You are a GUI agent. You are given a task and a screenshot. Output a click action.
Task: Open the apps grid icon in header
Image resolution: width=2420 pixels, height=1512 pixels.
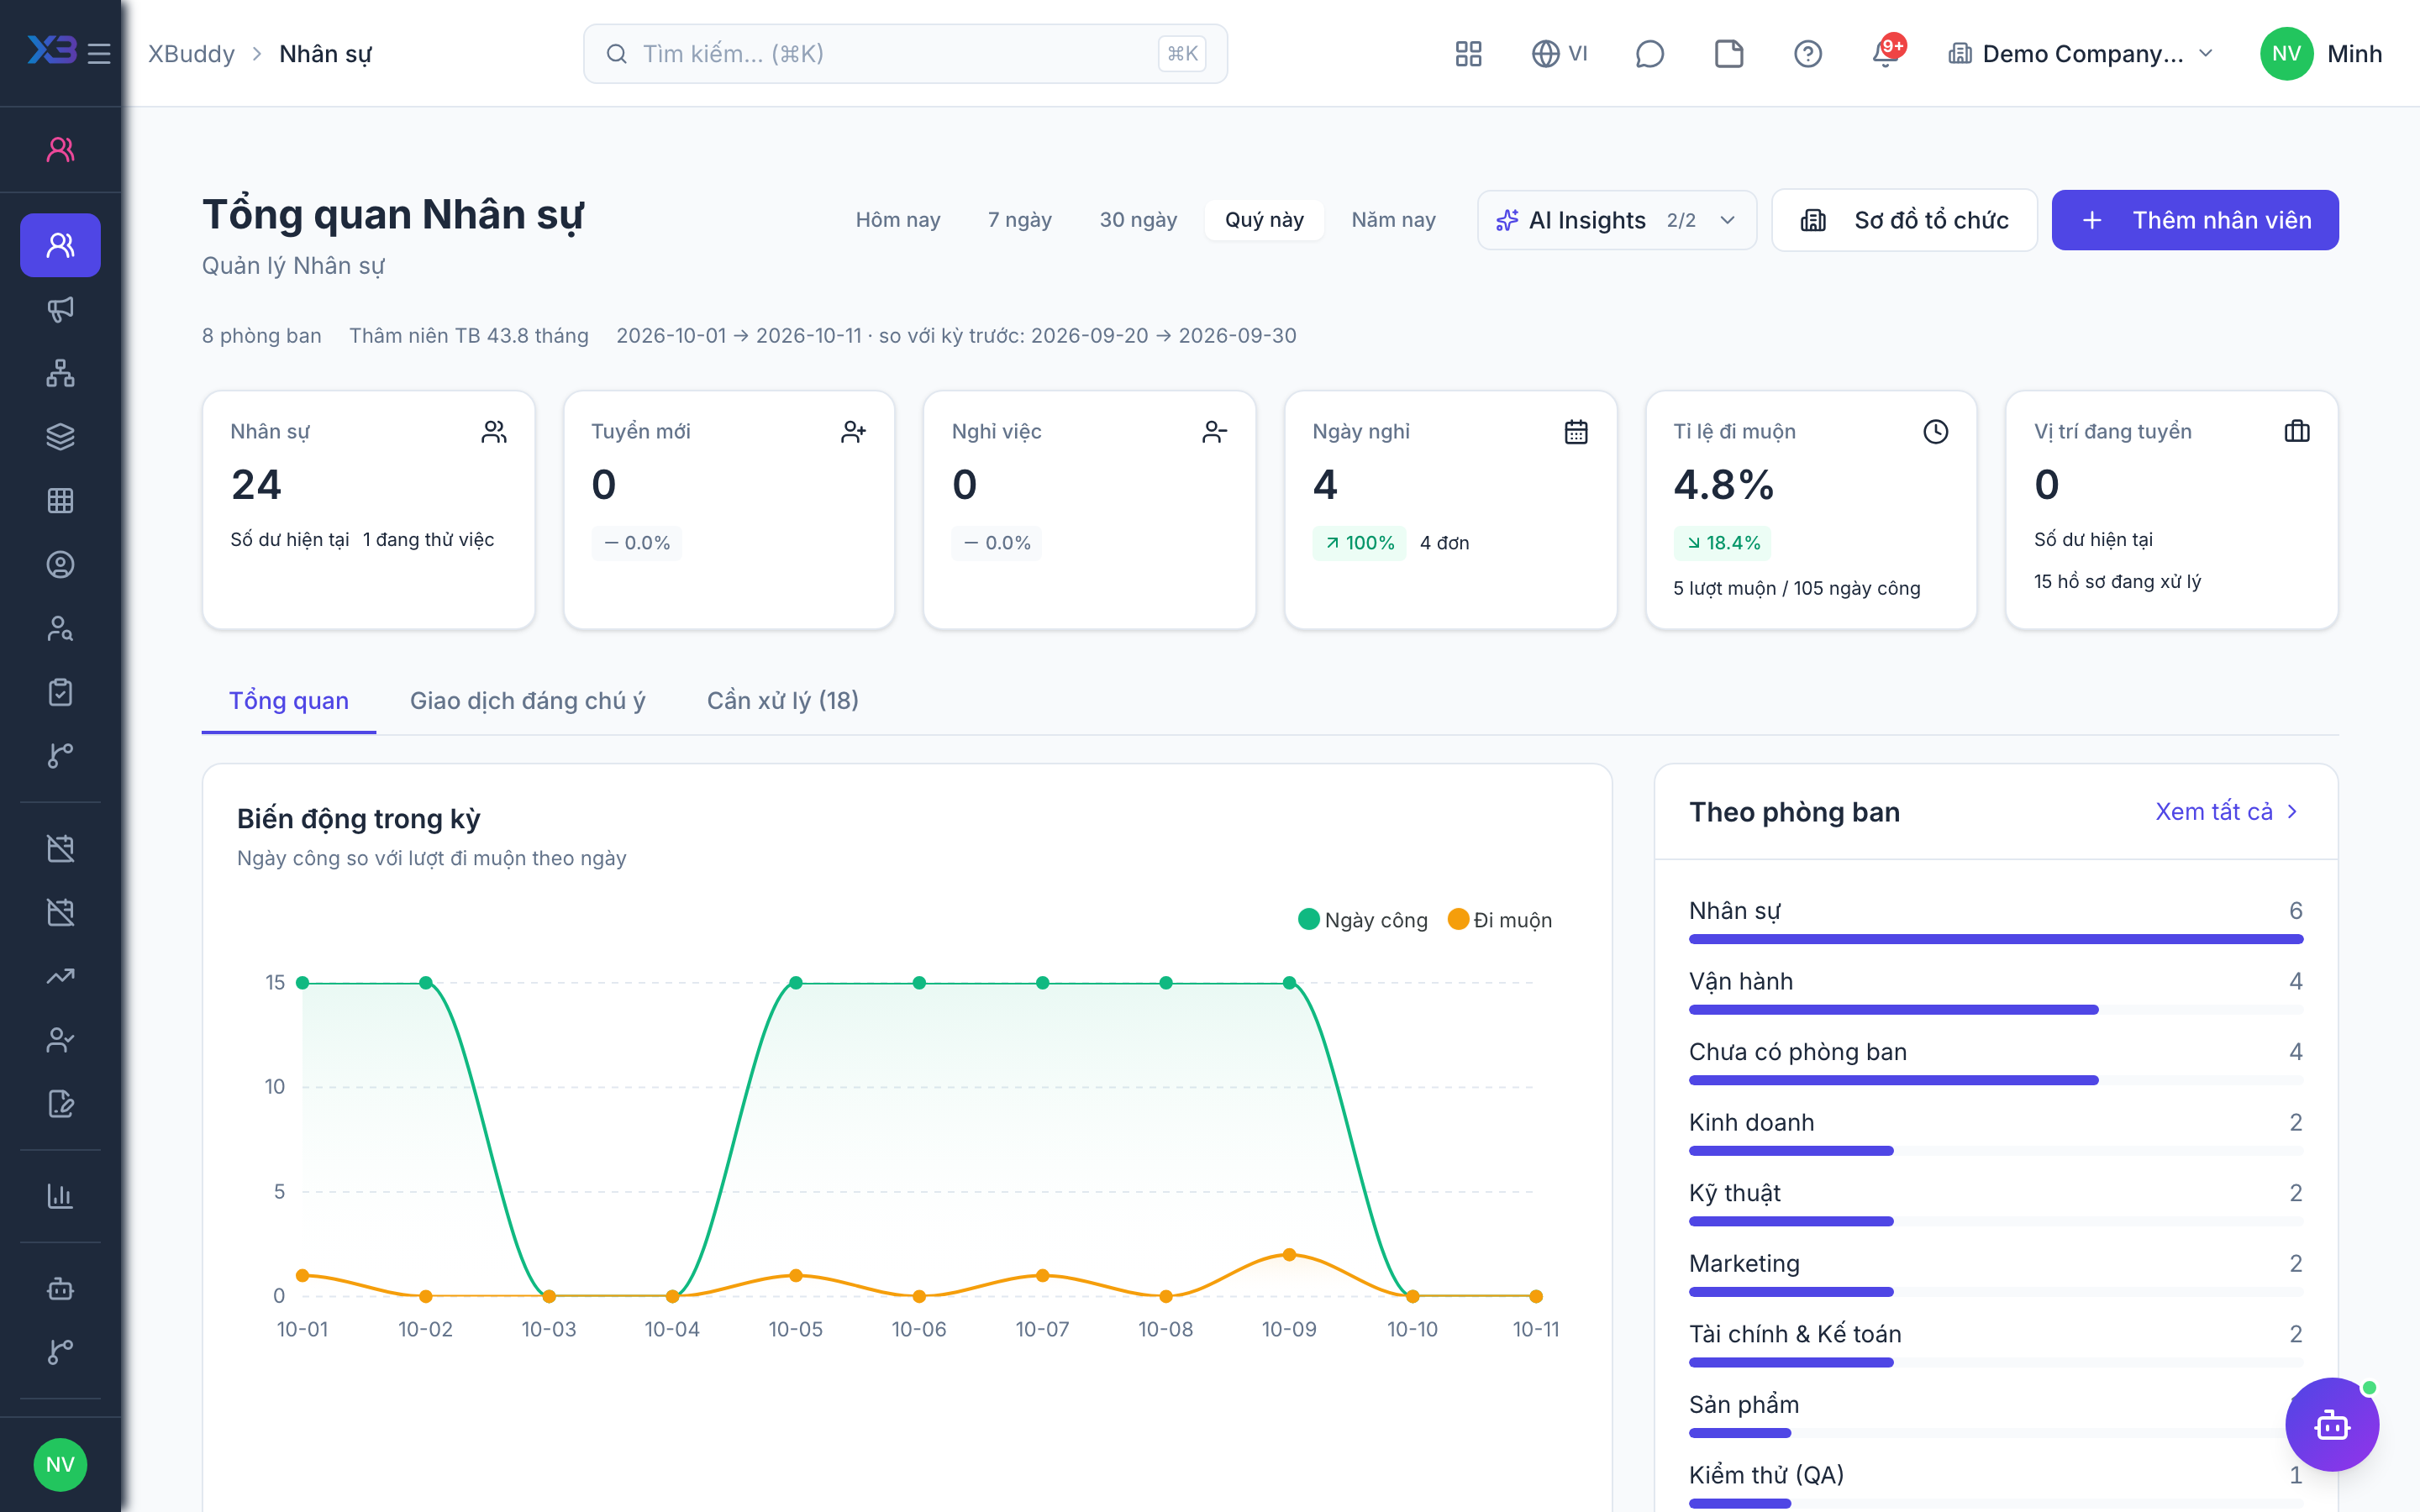[1468, 53]
